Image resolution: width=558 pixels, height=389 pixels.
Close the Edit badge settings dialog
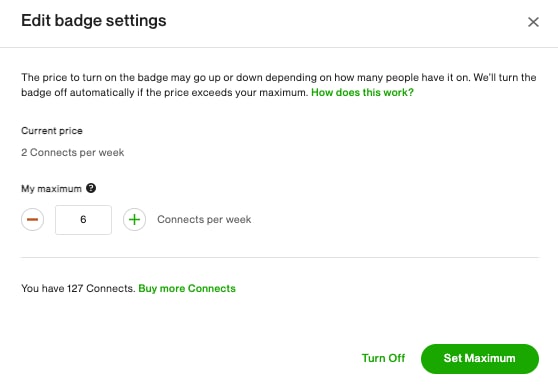533,22
